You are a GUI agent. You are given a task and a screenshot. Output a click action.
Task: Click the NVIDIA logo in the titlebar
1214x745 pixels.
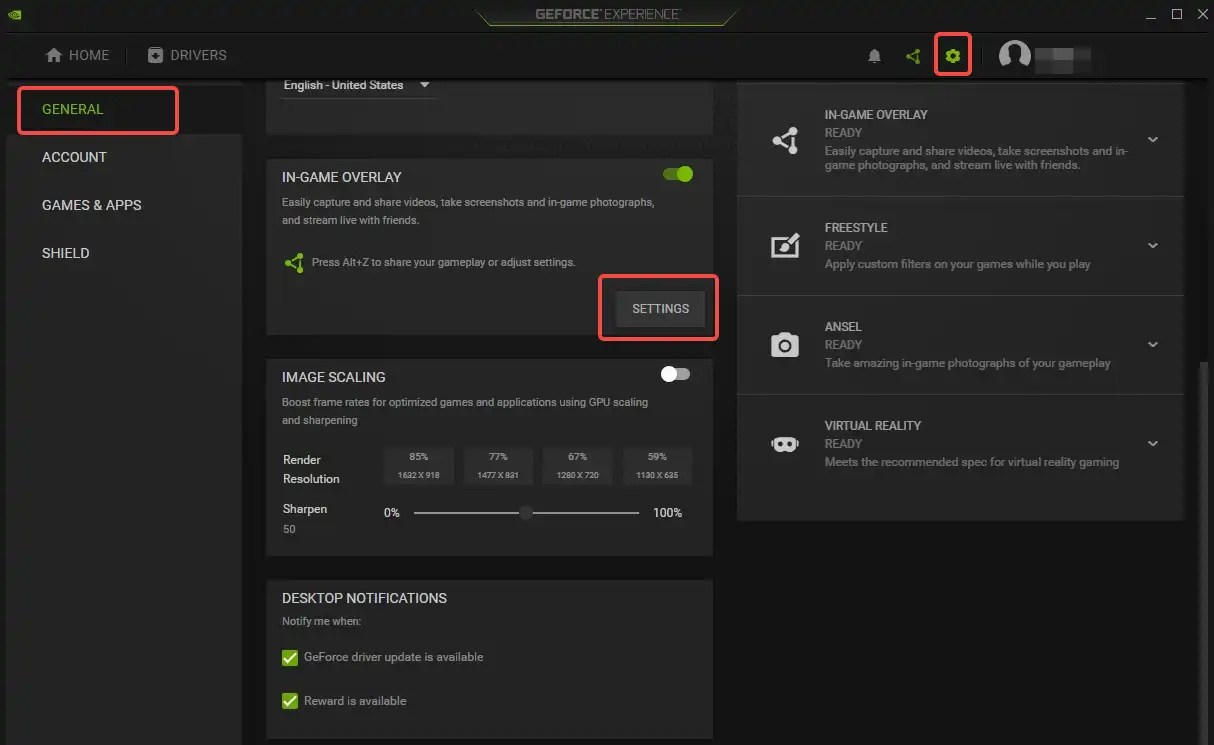pyautogui.click(x=16, y=13)
